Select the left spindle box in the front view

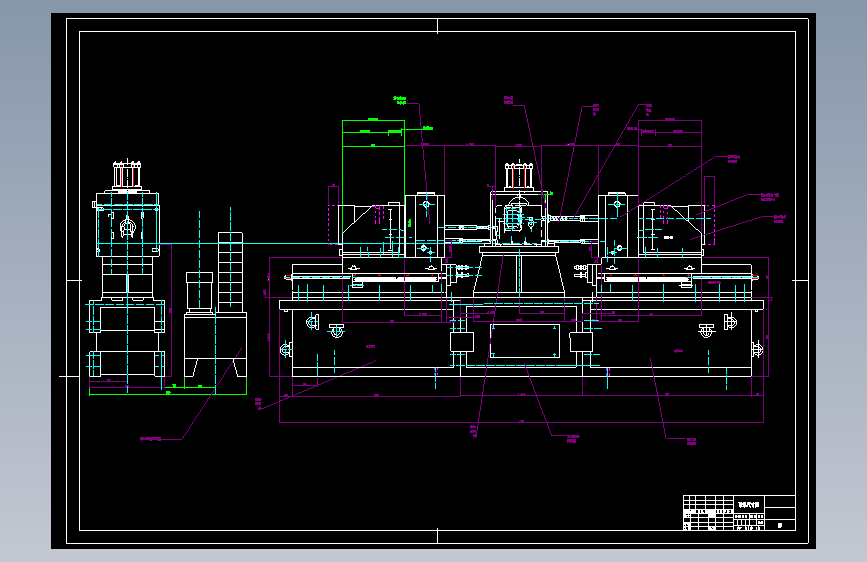click(425, 226)
